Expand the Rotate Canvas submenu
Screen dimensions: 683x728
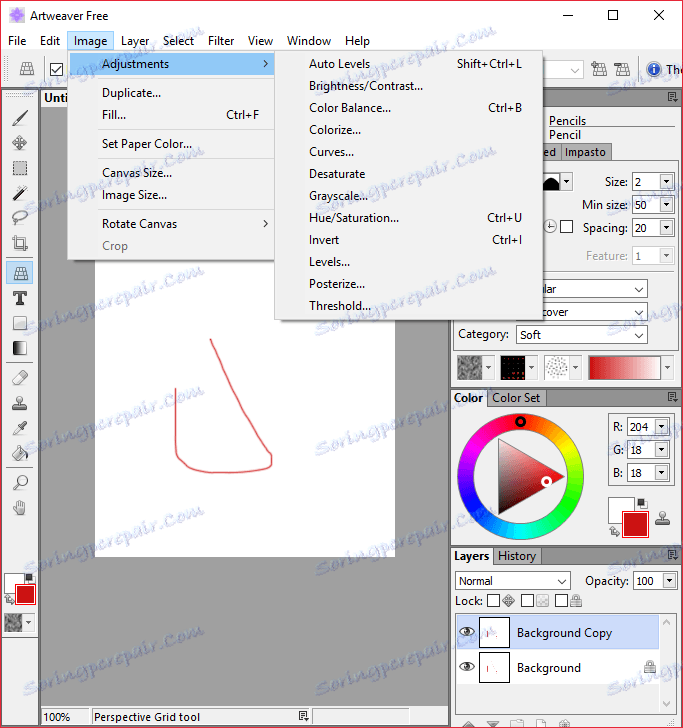(x=171, y=224)
